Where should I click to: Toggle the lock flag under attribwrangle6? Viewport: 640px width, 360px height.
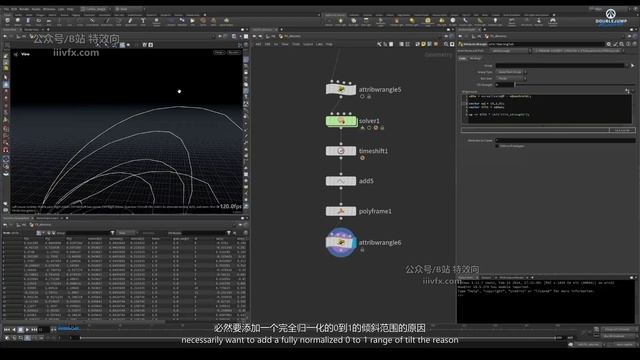(362, 250)
